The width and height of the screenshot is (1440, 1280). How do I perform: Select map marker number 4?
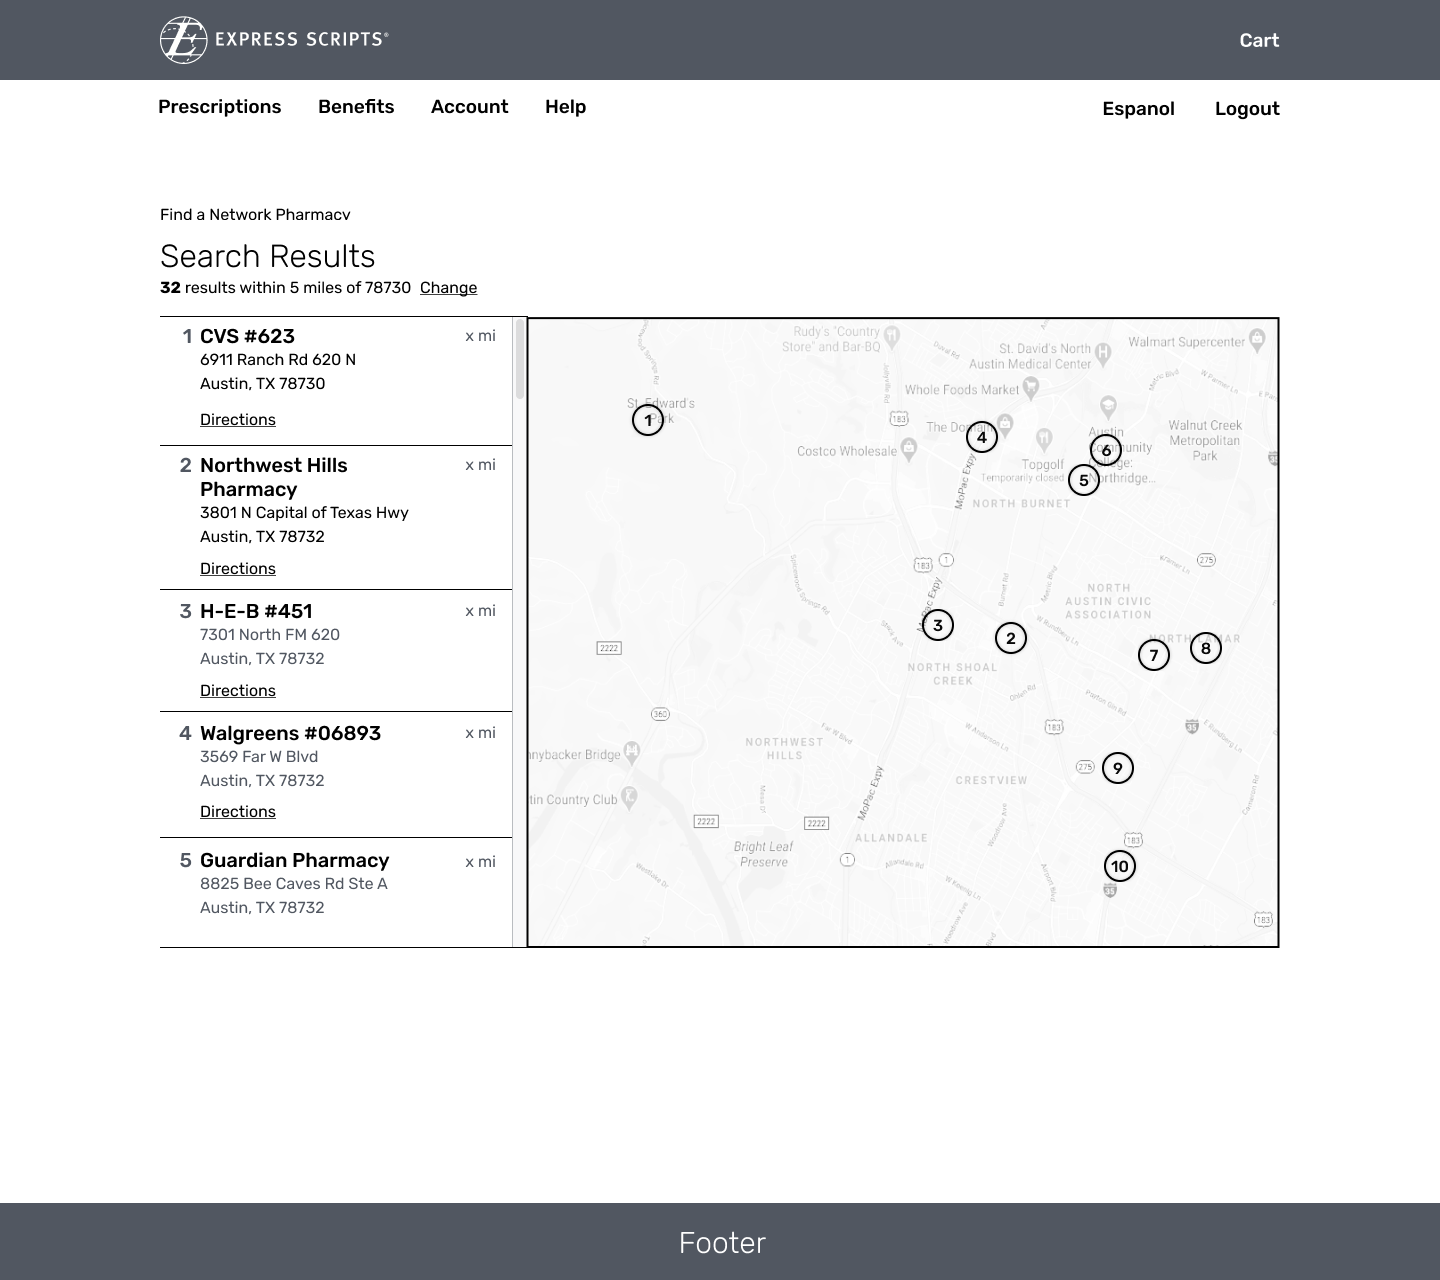(982, 437)
